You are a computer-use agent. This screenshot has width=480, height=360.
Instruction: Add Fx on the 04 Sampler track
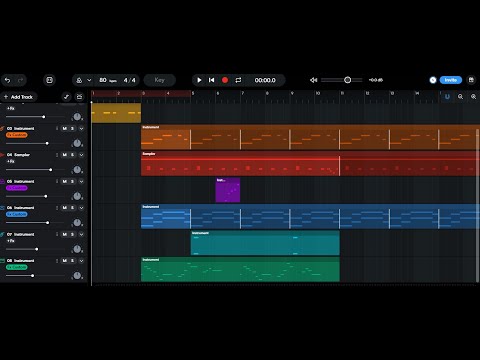pyautogui.click(x=11, y=161)
